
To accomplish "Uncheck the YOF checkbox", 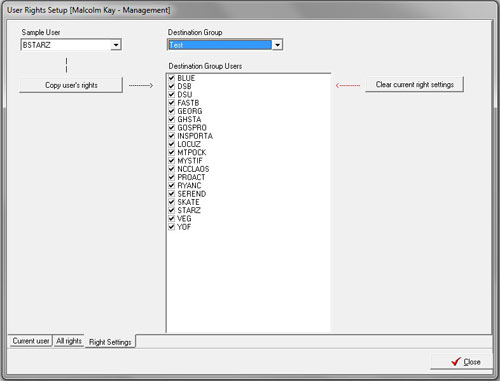I will (172, 227).
